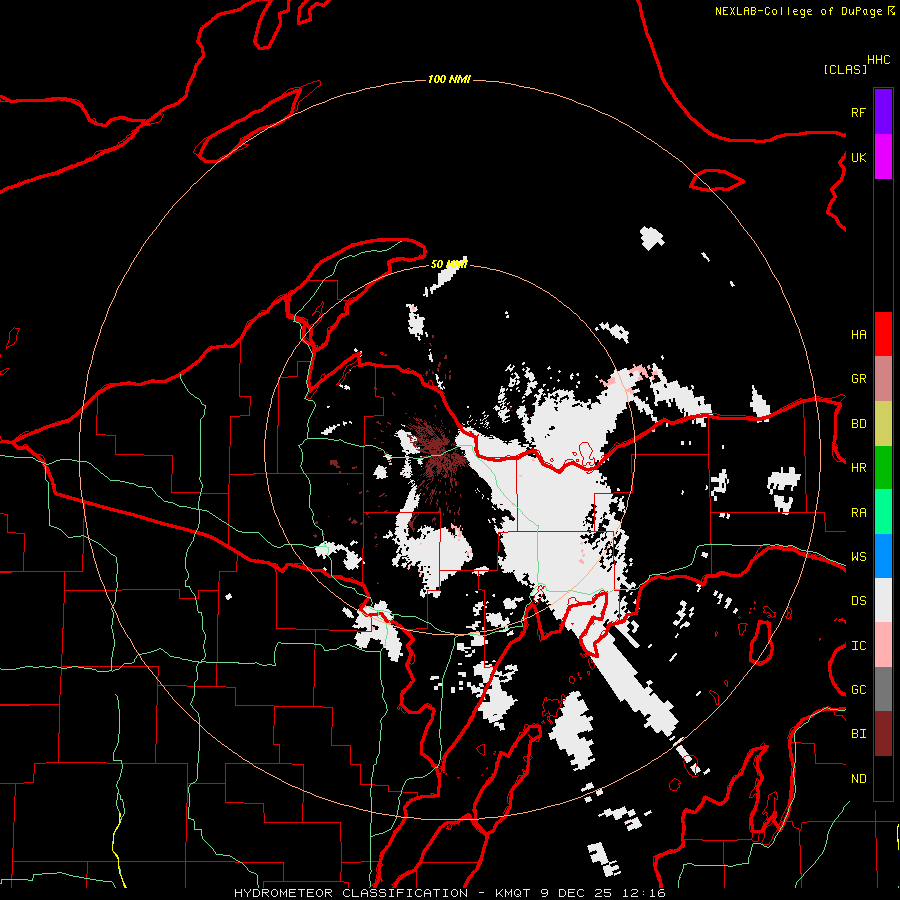Click the RF purple legend color swatch
Image resolution: width=900 pixels, height=900 pixels.
pyautogui.click(x=883, y=112)
